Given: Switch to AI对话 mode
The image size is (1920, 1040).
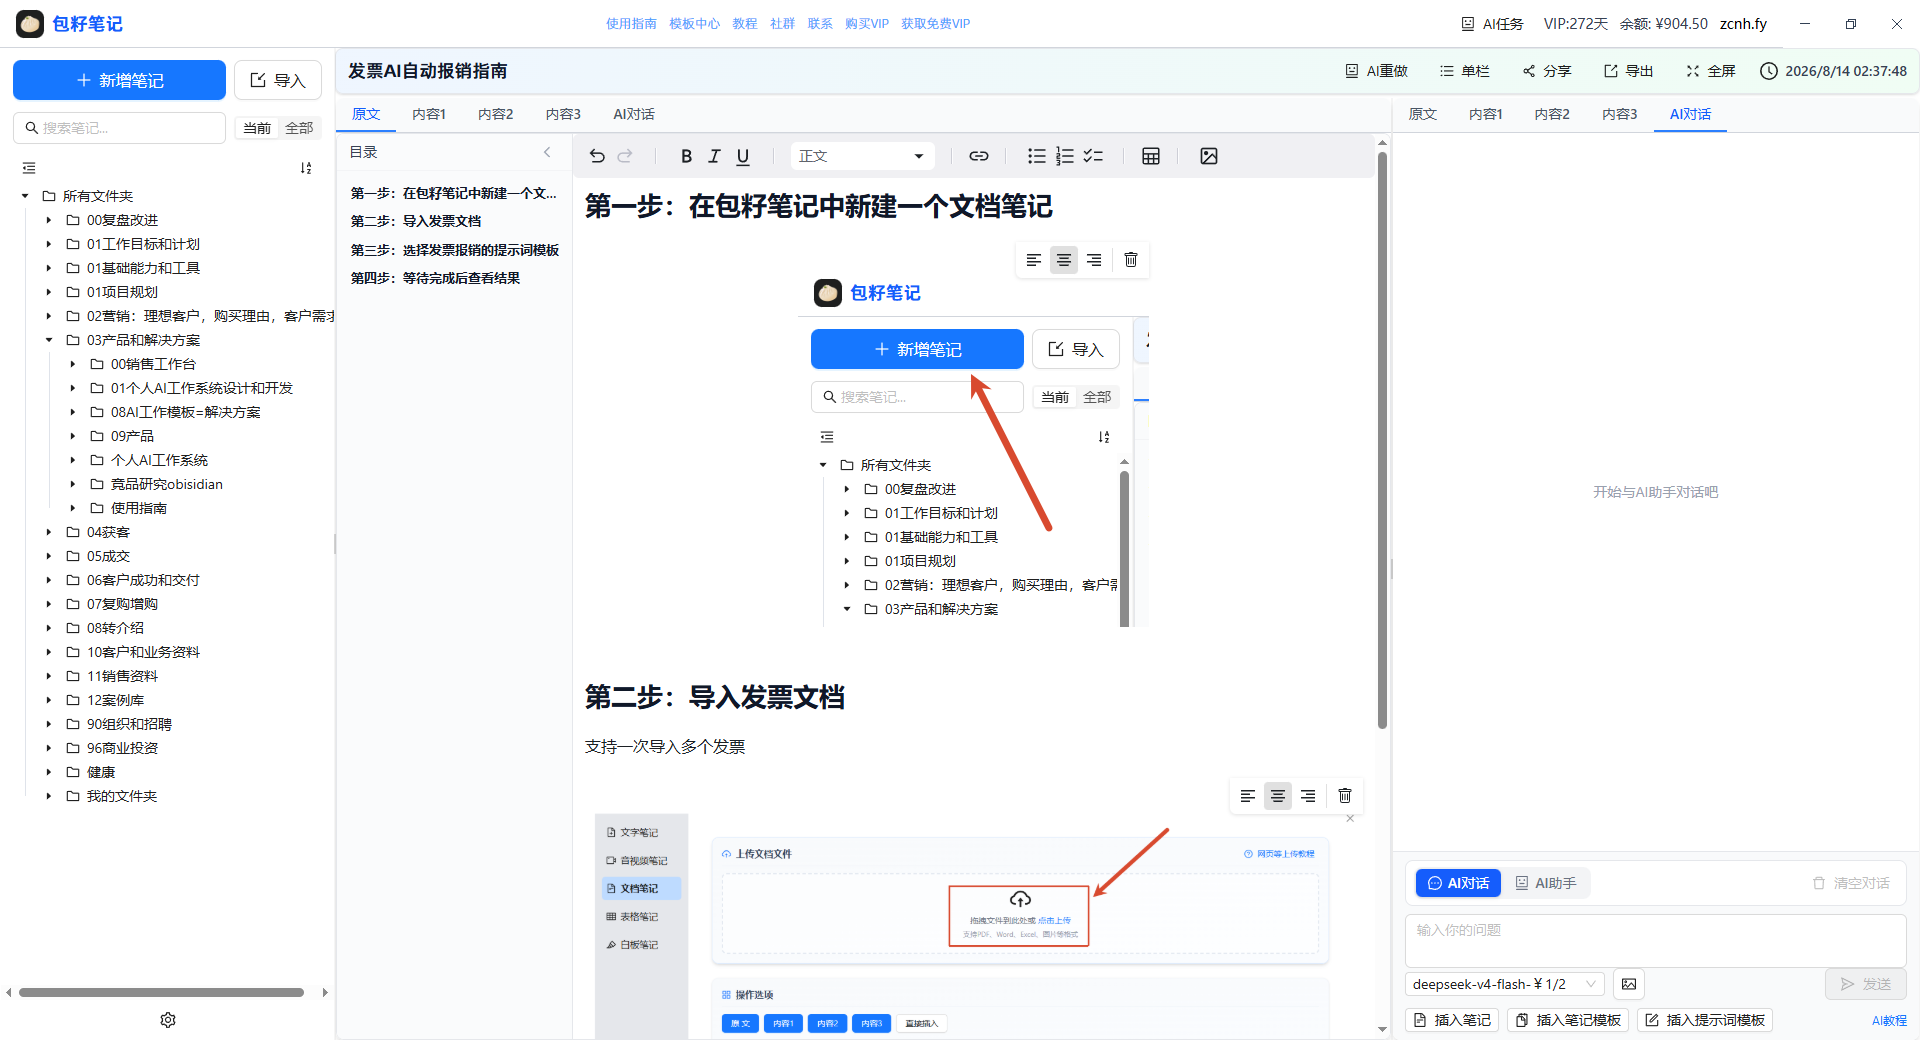Looking at the screenshot, I should tap(1458, 883).
